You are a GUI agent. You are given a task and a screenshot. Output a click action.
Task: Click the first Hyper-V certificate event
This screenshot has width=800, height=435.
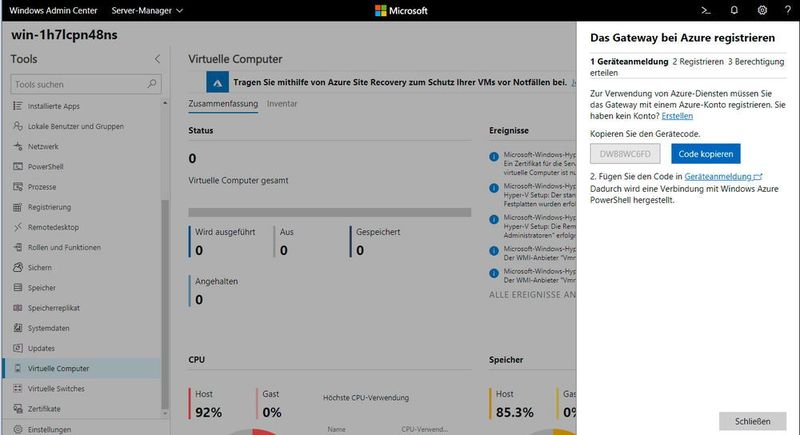tap(533, 163)
